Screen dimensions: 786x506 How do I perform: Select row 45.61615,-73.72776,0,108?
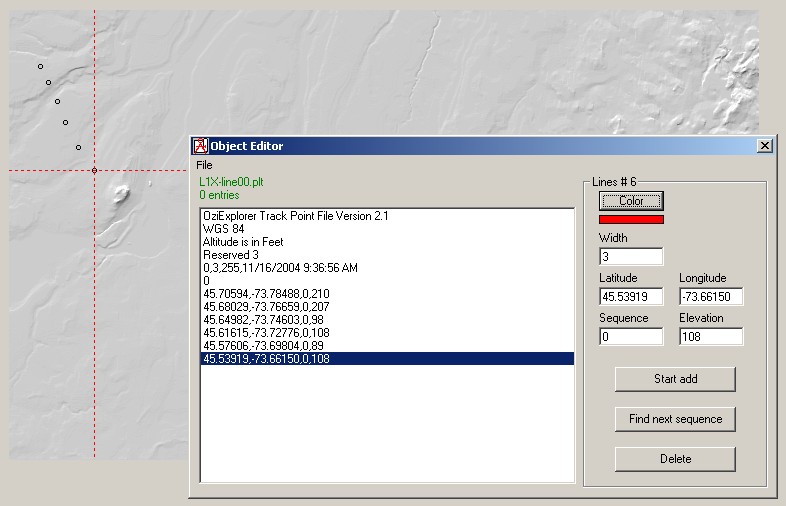point(387,333)
